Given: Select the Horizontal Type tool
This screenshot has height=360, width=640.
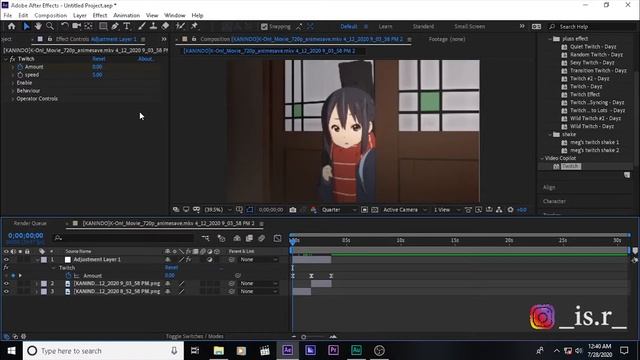Looking at the screenshot, I should [x=127, y=27].
